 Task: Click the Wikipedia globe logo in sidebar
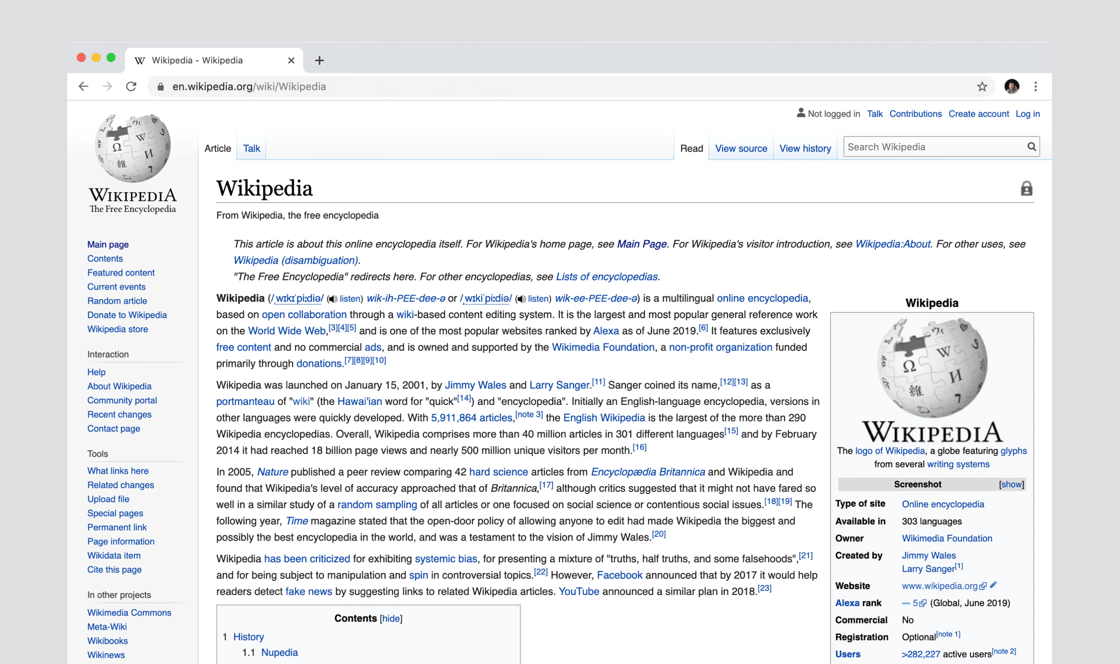tap(132, 150)
